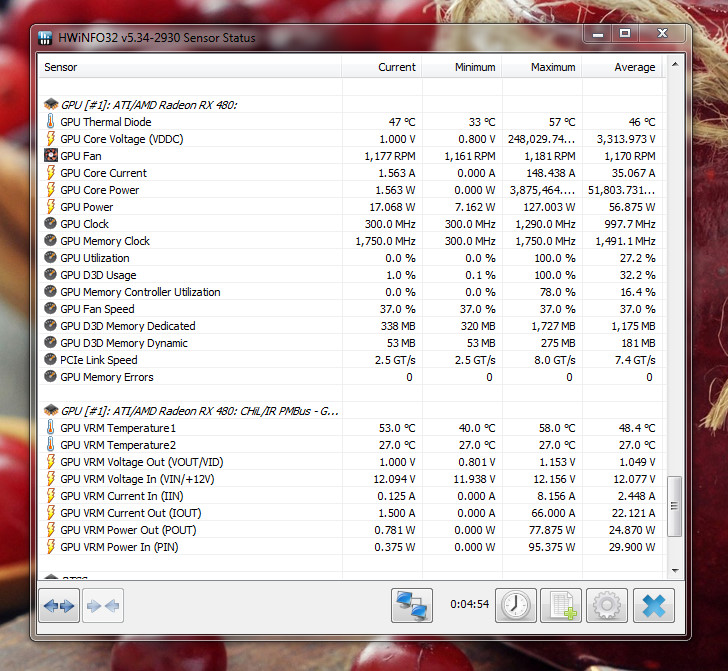Open sensor settings gear button
This screenshot has width=728, height=671.
[606, 605]
